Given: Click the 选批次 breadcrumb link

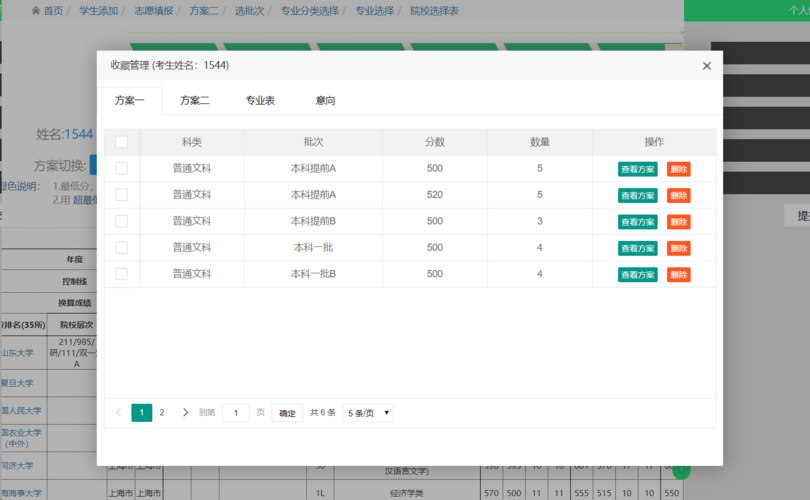Looking at the screenshot, I should (x=250, y=10).
